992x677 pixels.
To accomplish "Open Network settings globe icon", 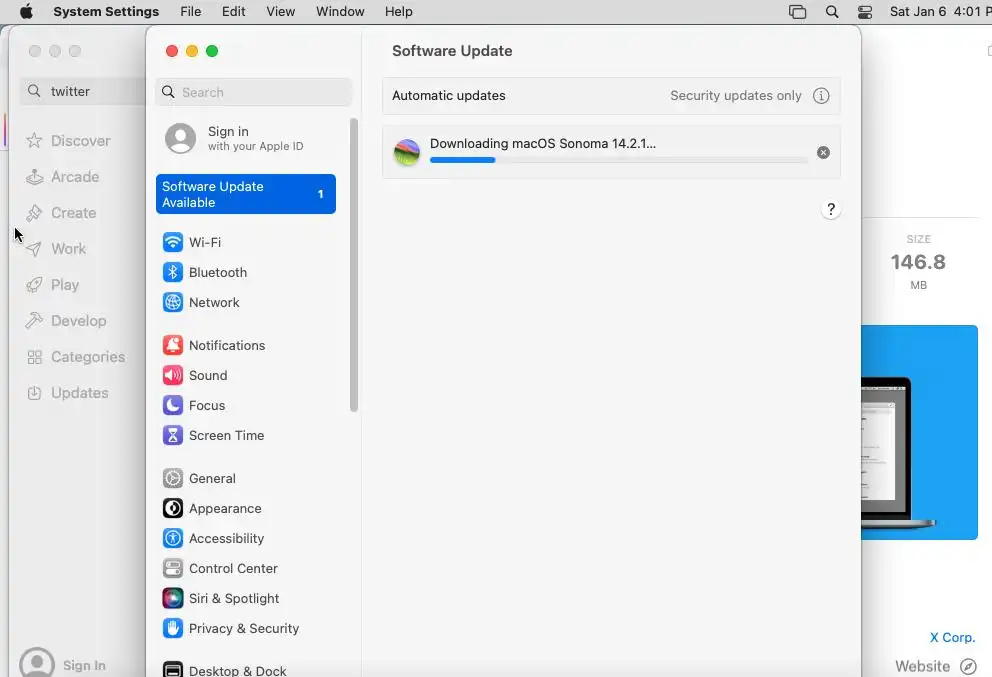I will point(173,302).
